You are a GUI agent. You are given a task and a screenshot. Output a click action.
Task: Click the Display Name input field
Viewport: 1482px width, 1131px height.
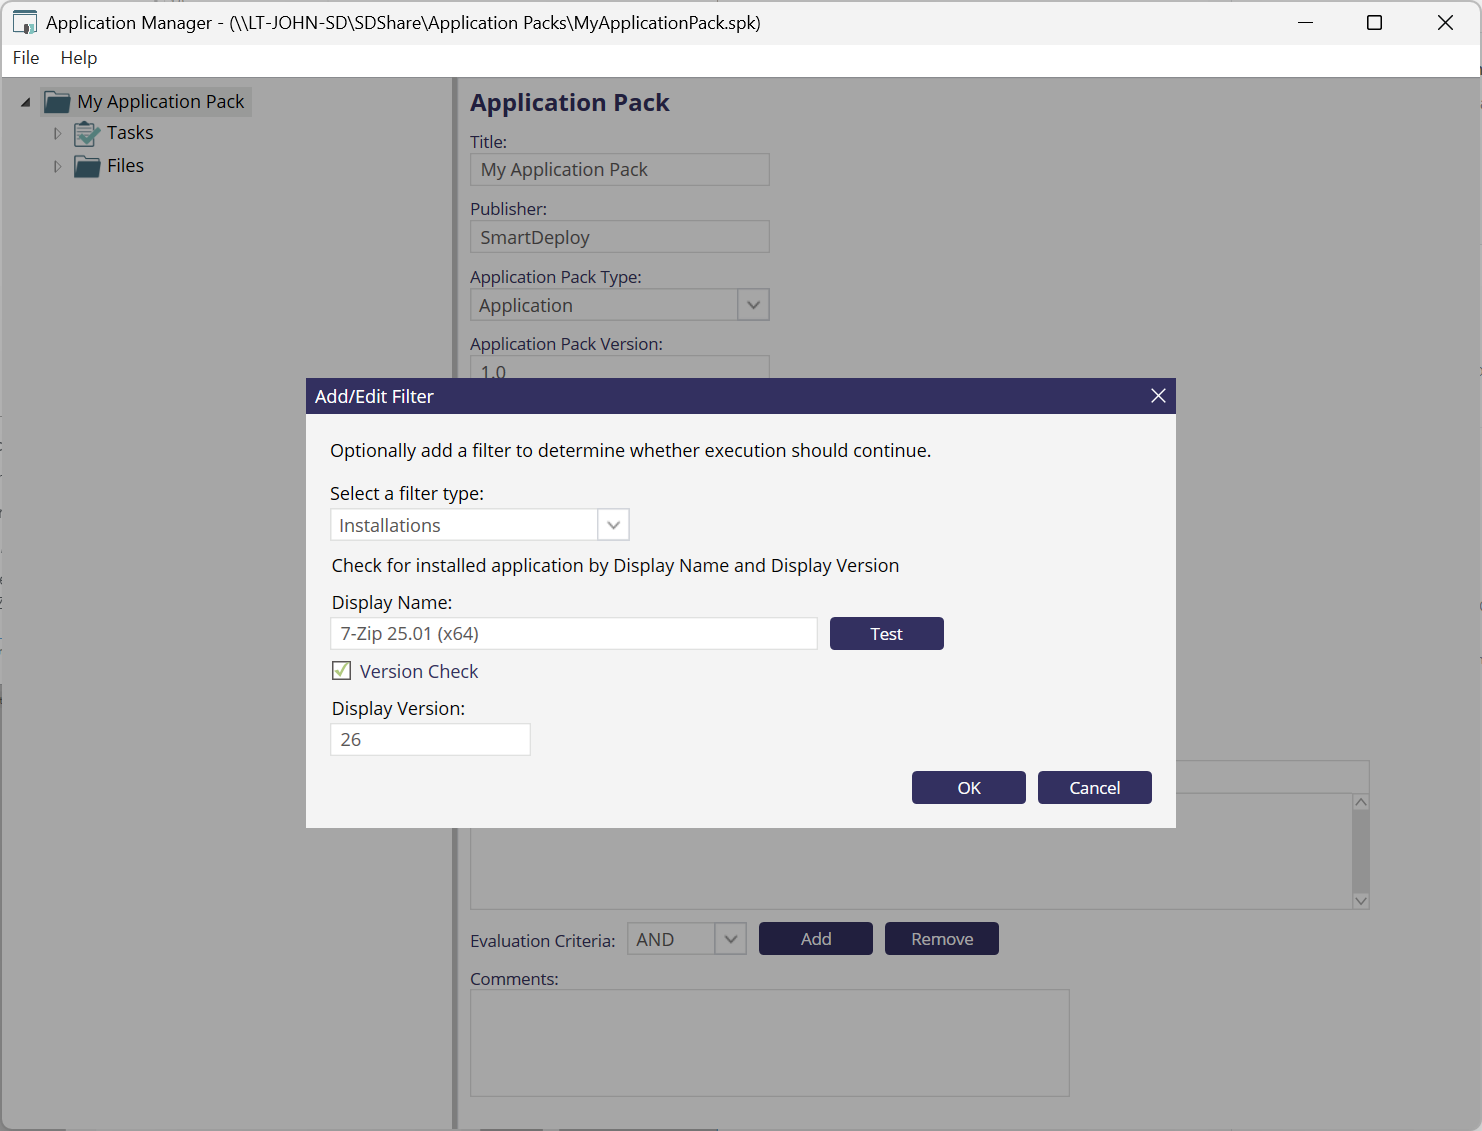(x=573, y=634)
